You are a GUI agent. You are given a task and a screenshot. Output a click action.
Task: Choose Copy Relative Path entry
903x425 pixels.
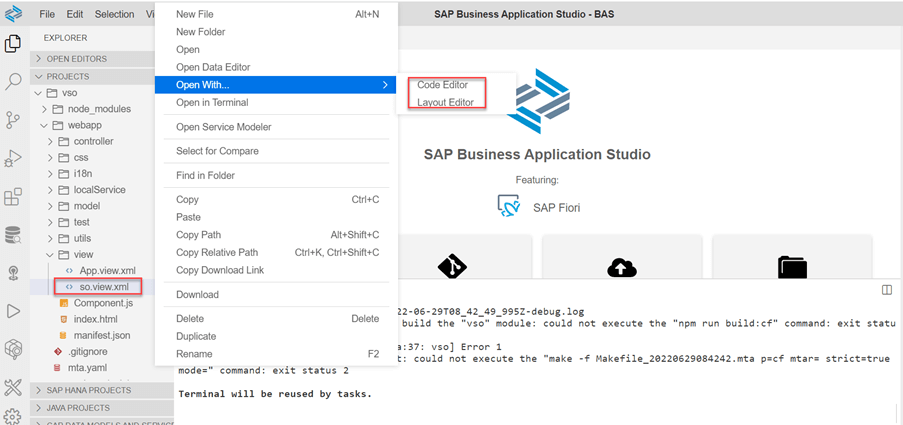click(x=277, y=252)
